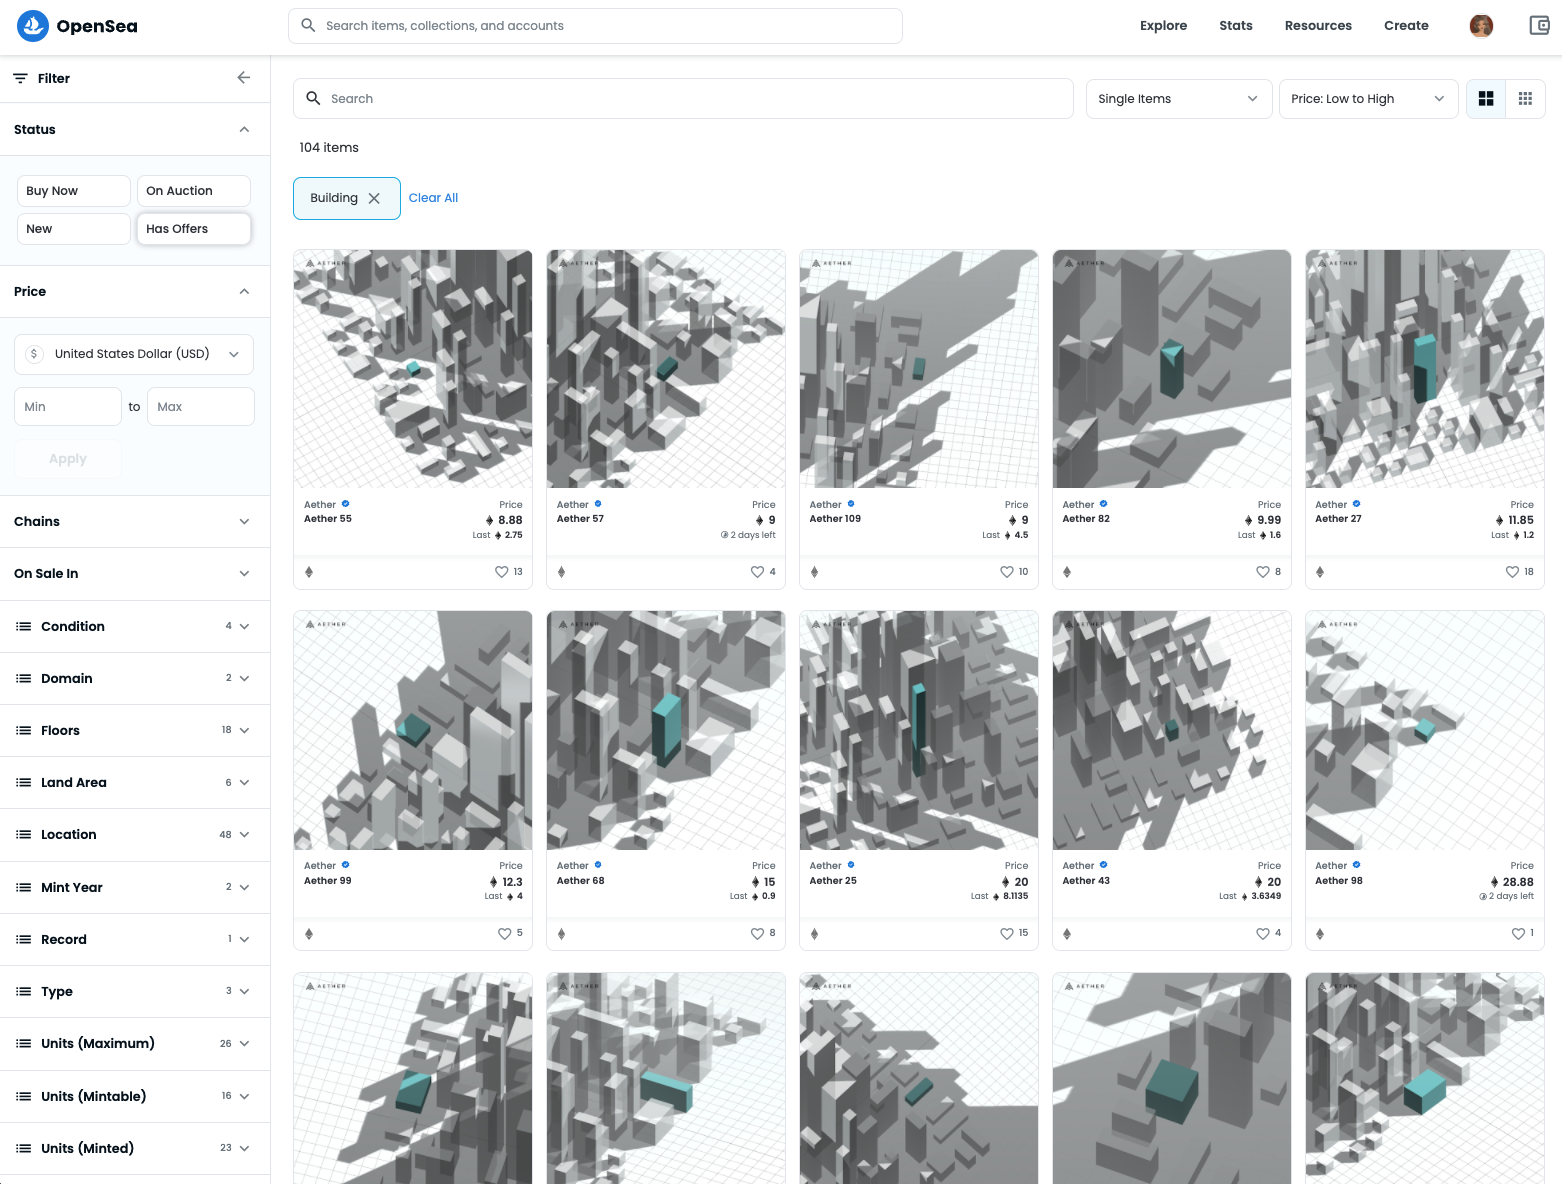Switch to small grid view
This screenshot has height=1184, width=1562.
[x=1525, y=99]
